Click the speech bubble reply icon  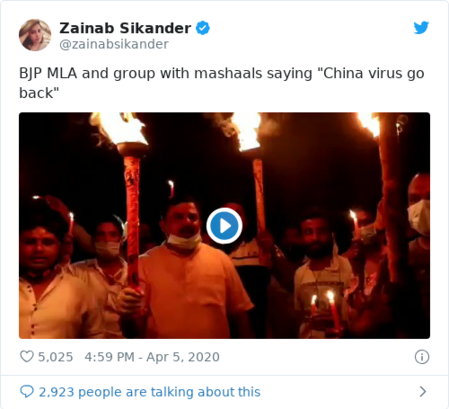point(27,391)
